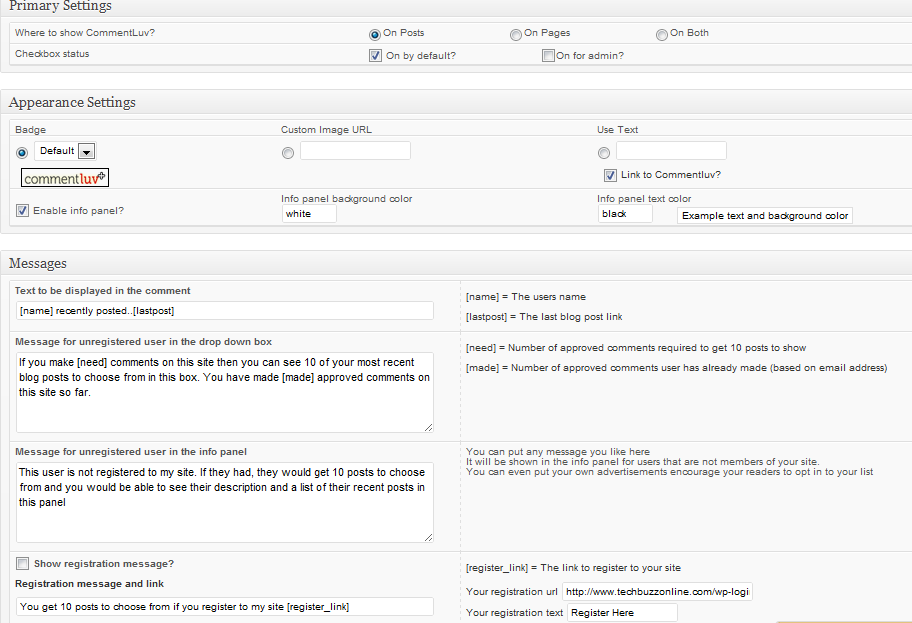Click the Use Text input field
Image resolution: width=912 pixels, height=623 pixels.
[671, 151]
